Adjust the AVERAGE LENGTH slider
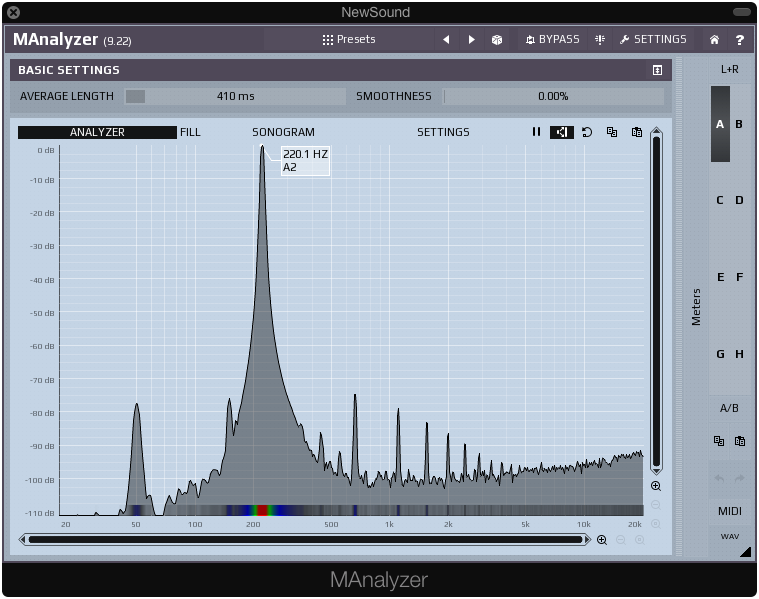 coord(235,96)
